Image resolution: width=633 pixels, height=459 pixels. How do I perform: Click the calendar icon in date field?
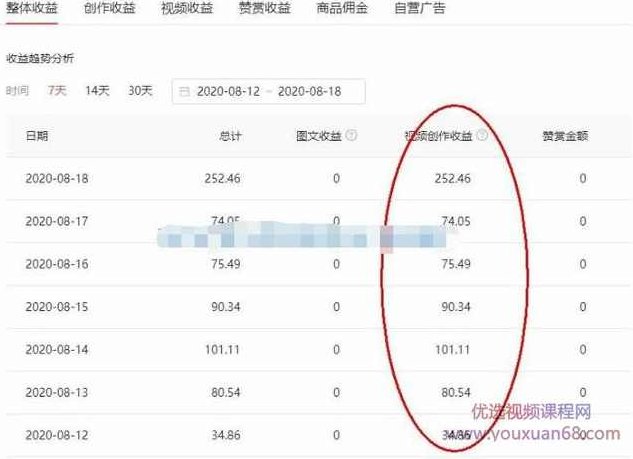coord(184,92)
